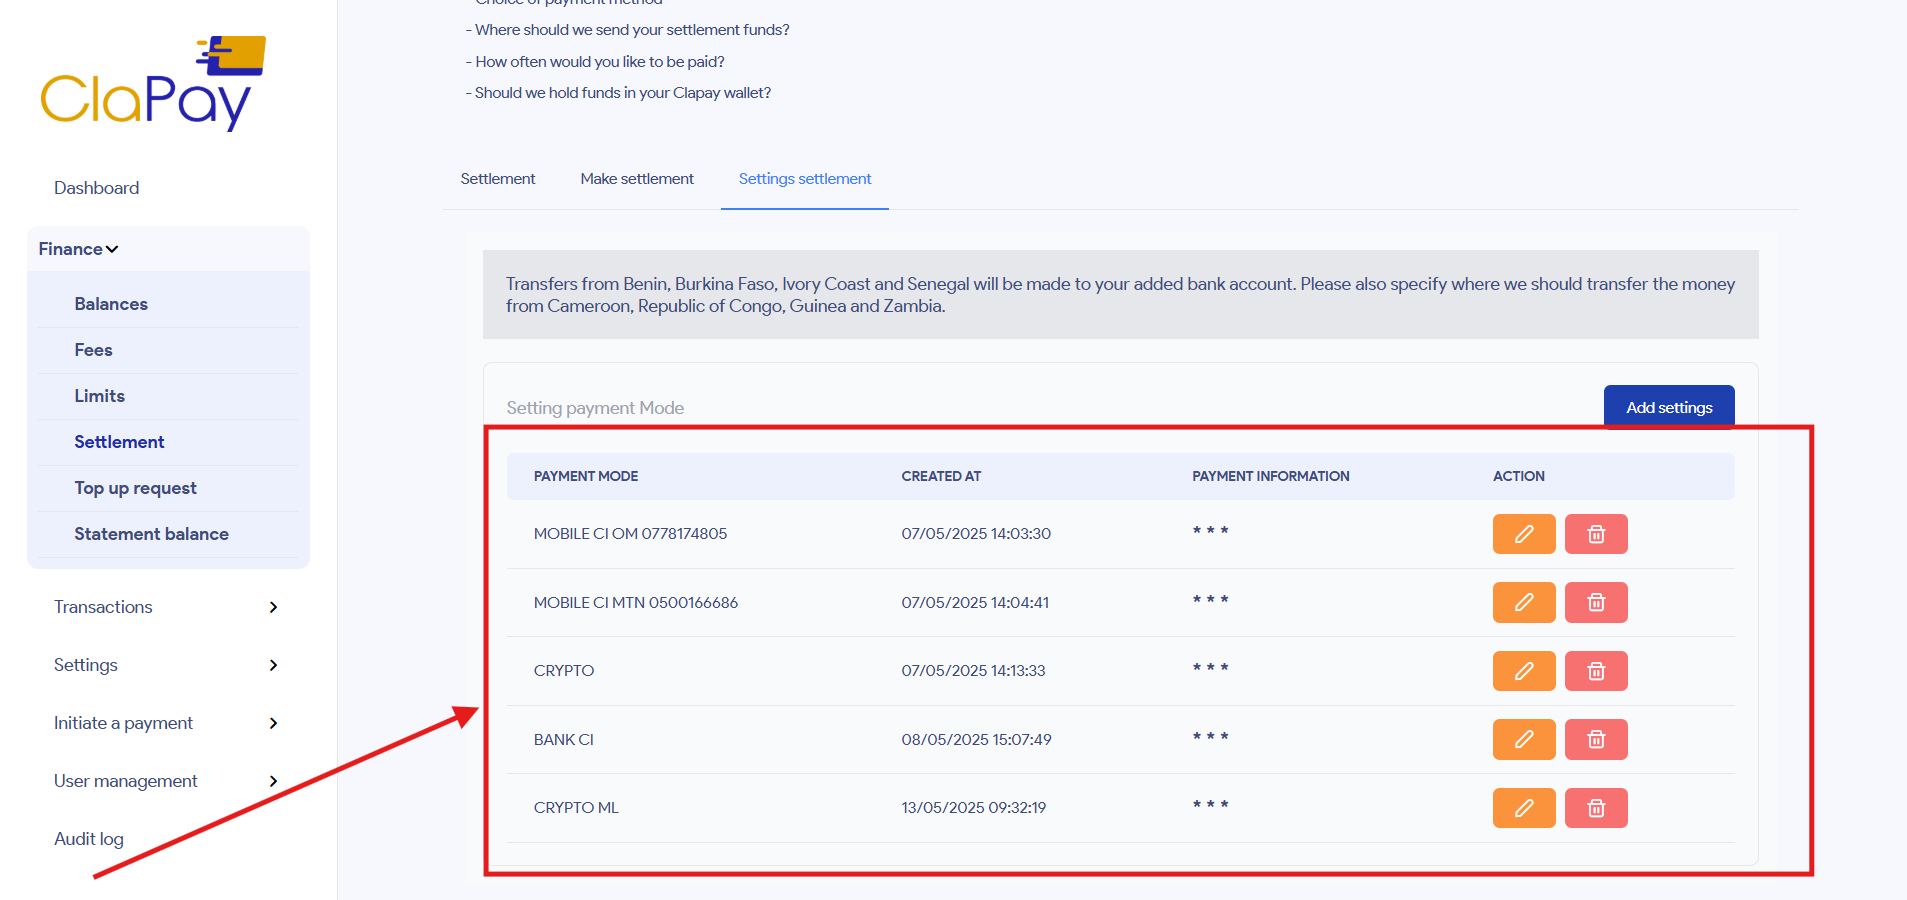The height and width of the screenshot is (900, 1907).
Task: Switch to the Make settlement tab
Action: click(637, 179)
